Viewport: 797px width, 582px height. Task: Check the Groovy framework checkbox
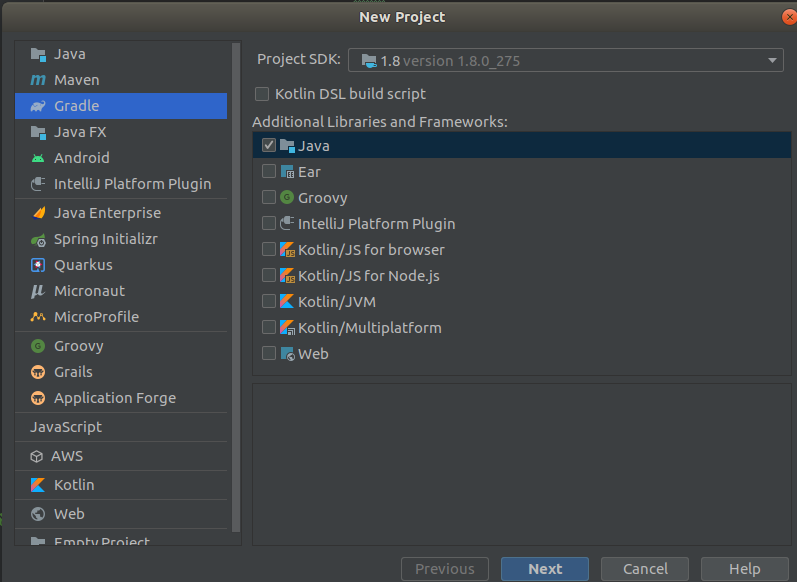click(268, 198)
